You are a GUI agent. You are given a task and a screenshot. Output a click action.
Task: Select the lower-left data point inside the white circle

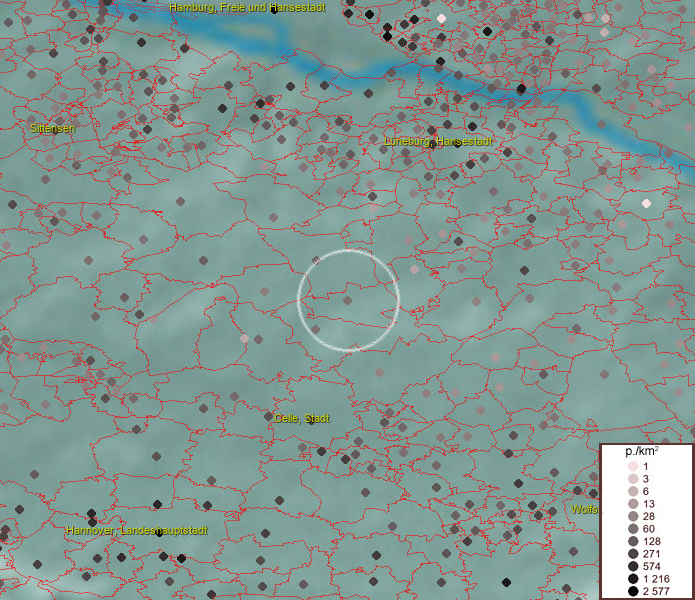click(315, 329)
